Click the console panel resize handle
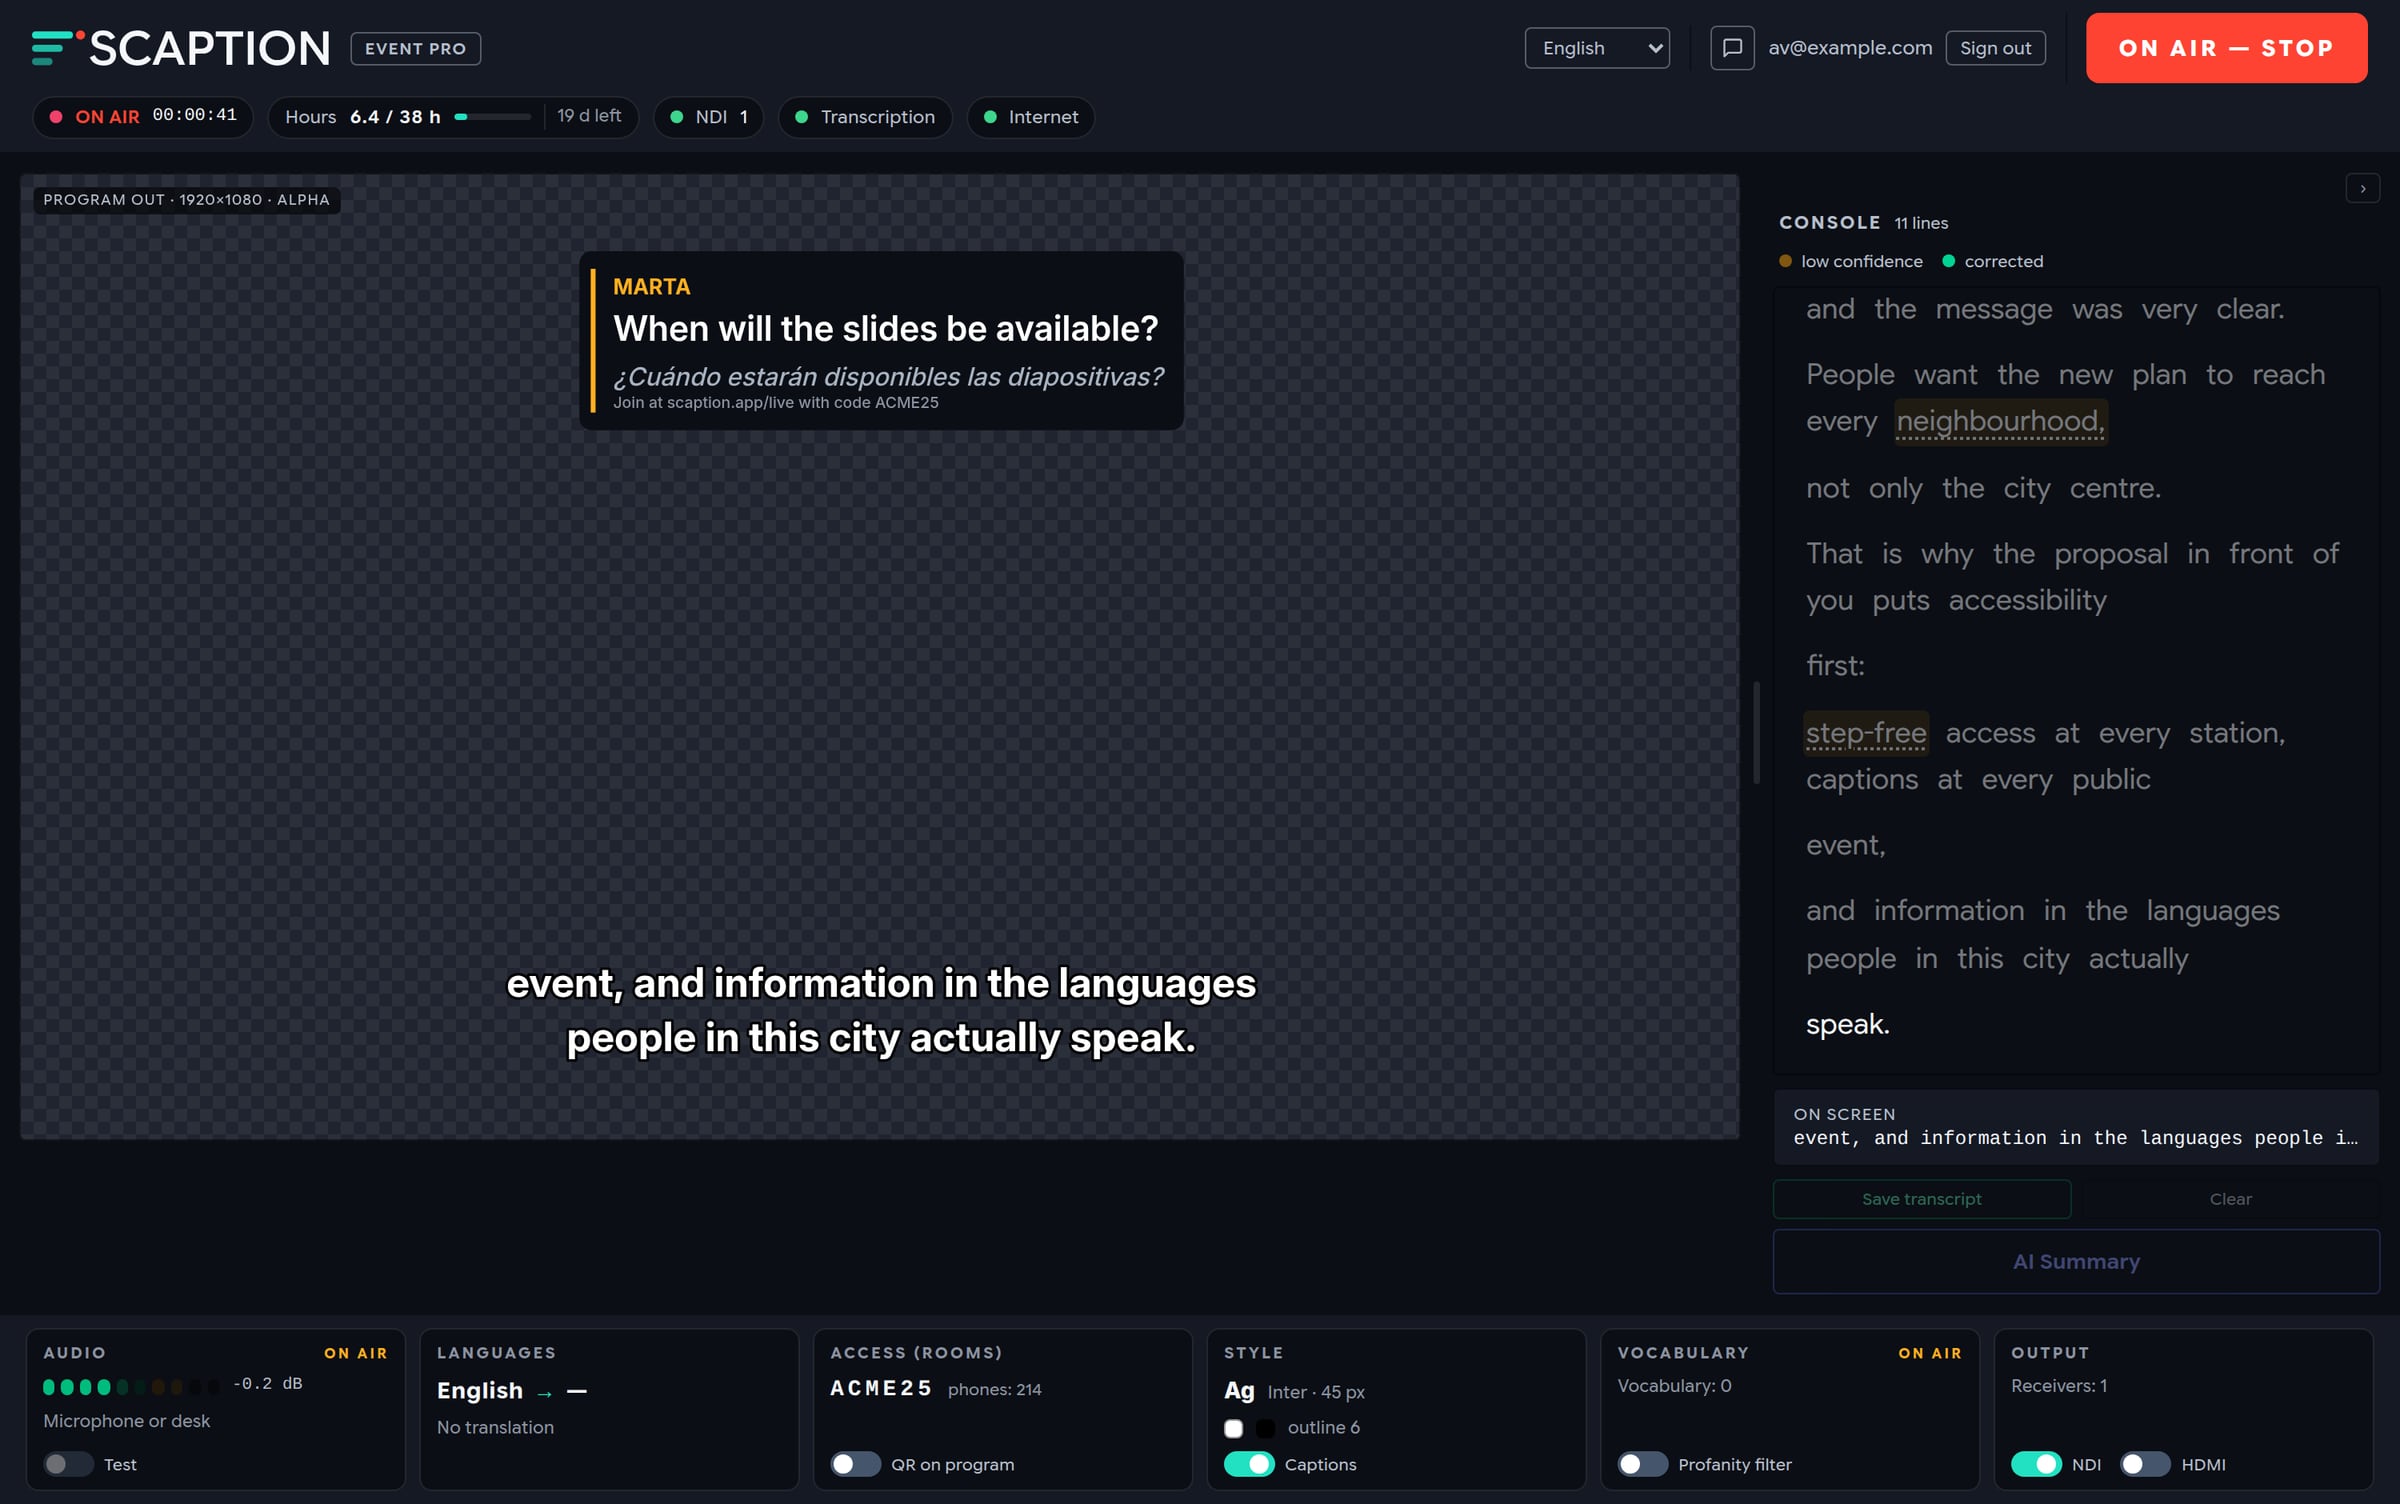 (x=1757, y=733)
